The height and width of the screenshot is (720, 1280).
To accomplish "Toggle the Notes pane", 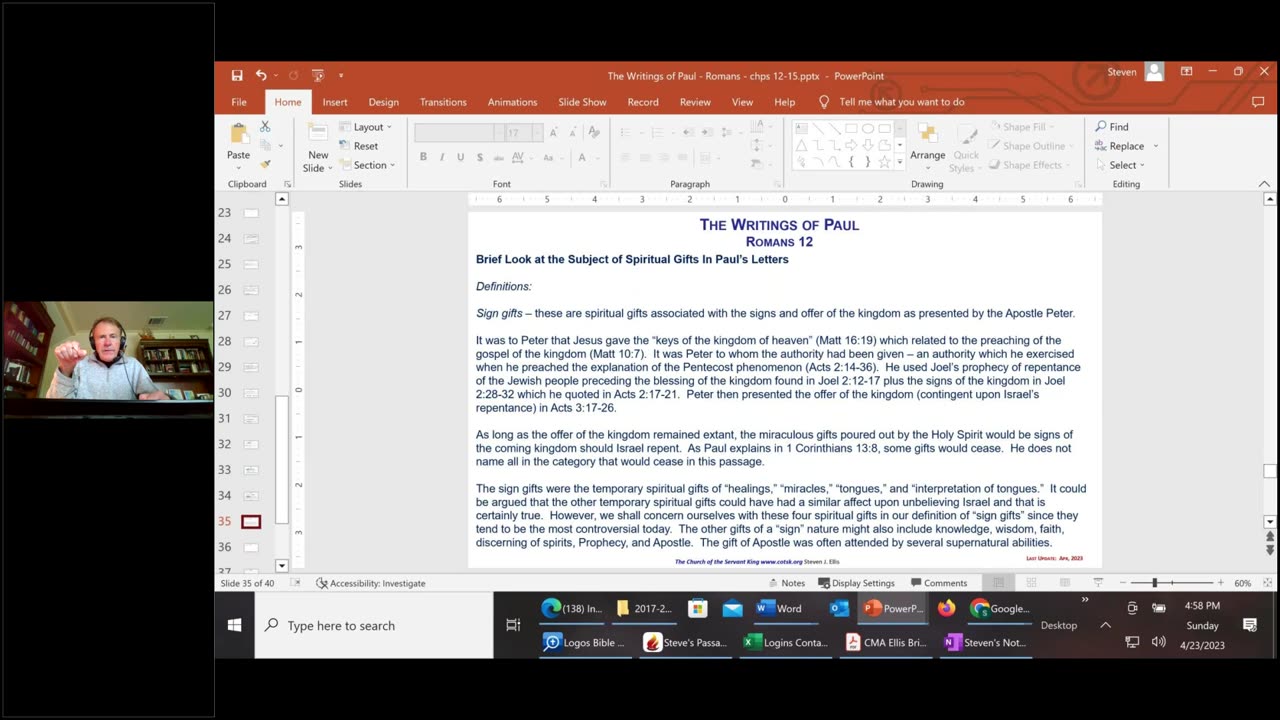I will click(786, 583).
